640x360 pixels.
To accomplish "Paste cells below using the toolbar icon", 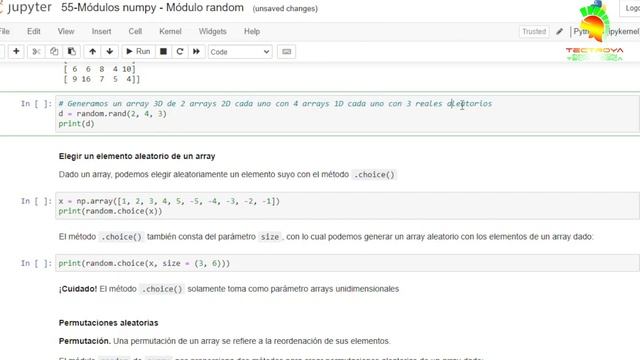I will (72, 51).
